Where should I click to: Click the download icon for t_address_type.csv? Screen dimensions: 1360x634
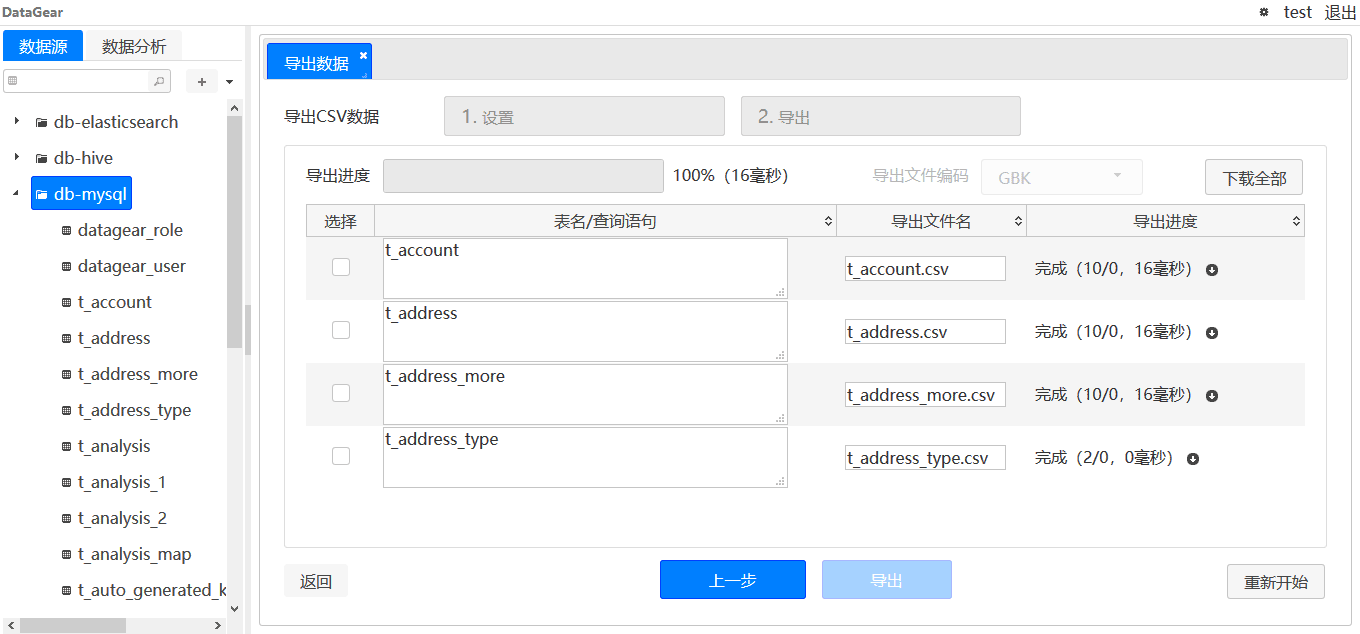[x=1191, y=458]
